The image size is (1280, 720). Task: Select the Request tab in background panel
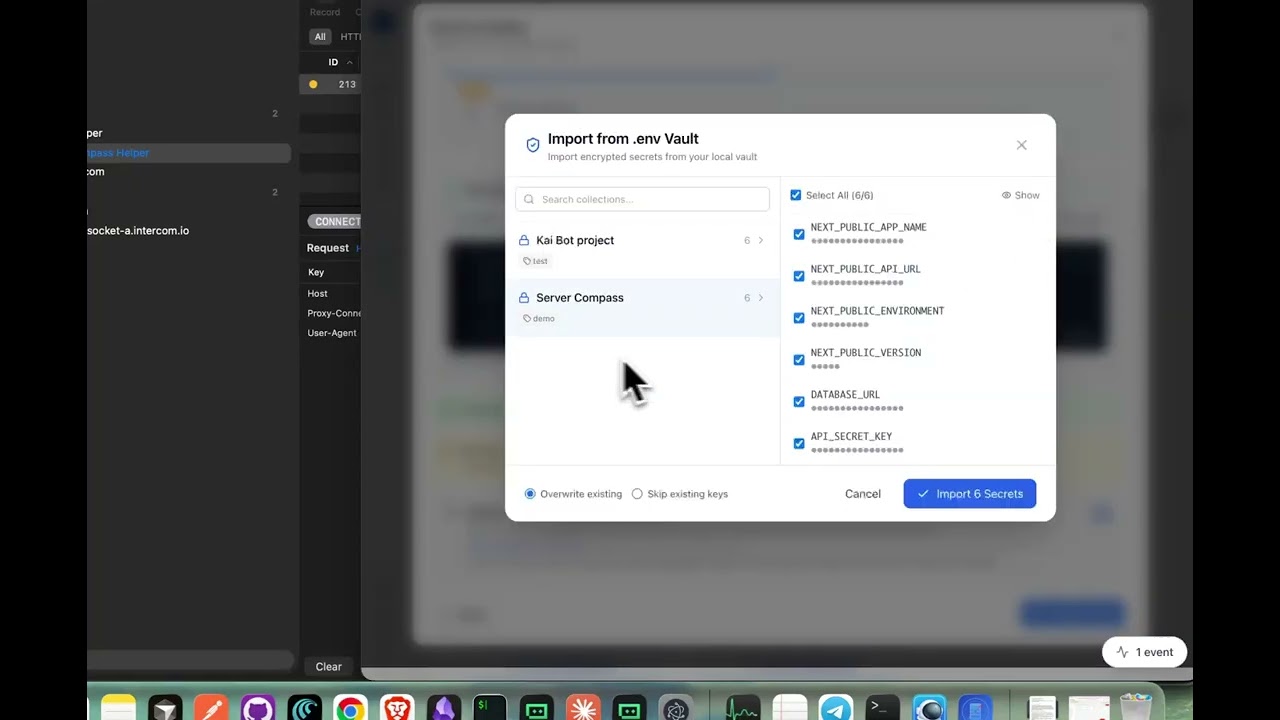tap(328, 248)
